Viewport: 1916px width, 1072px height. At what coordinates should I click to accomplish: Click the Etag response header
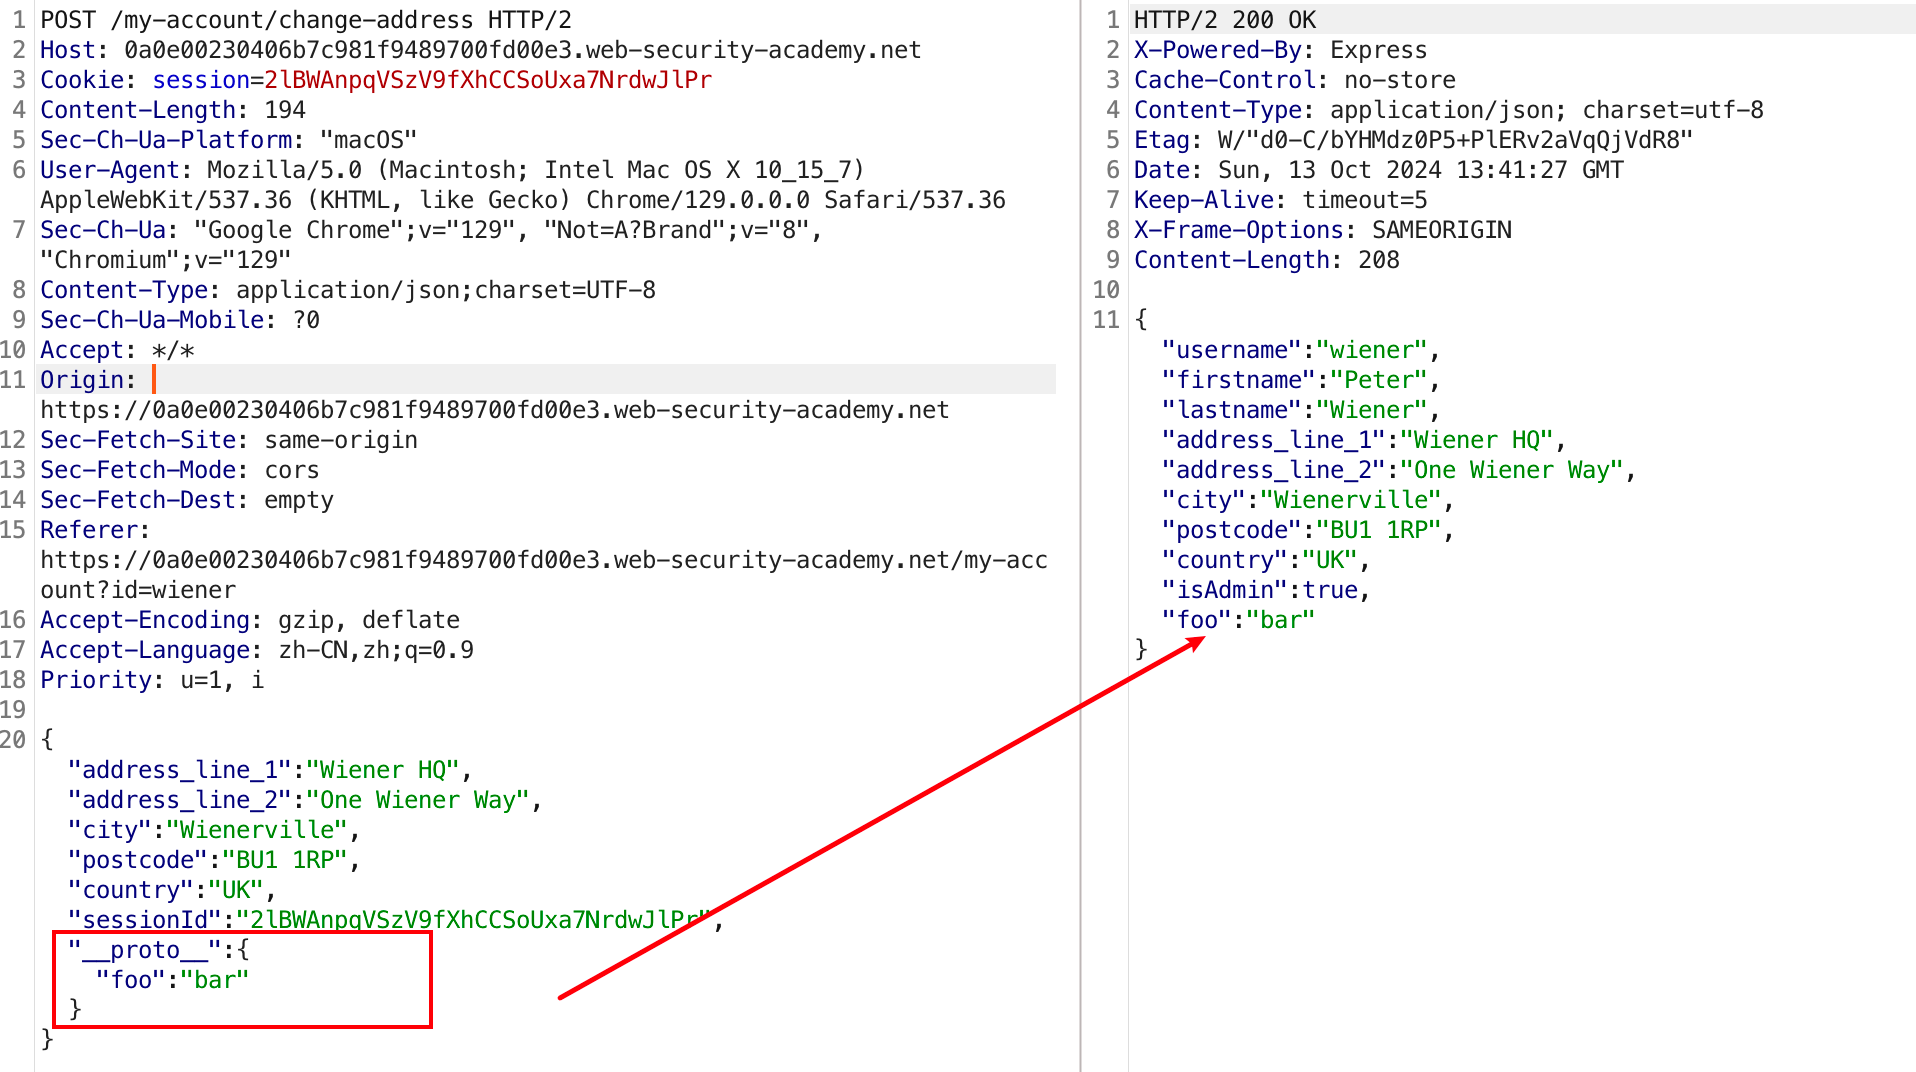(x=1413, y=140)
